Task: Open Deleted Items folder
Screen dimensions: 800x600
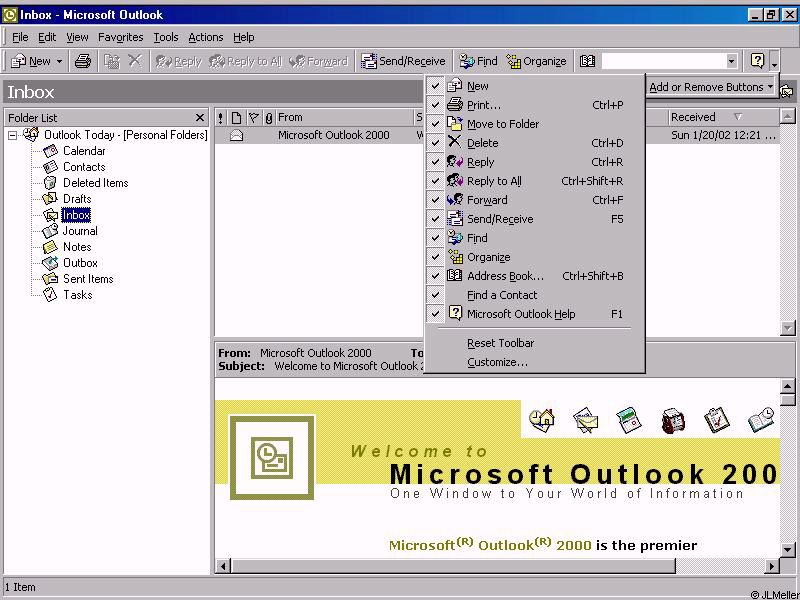Action: (95, 183)
